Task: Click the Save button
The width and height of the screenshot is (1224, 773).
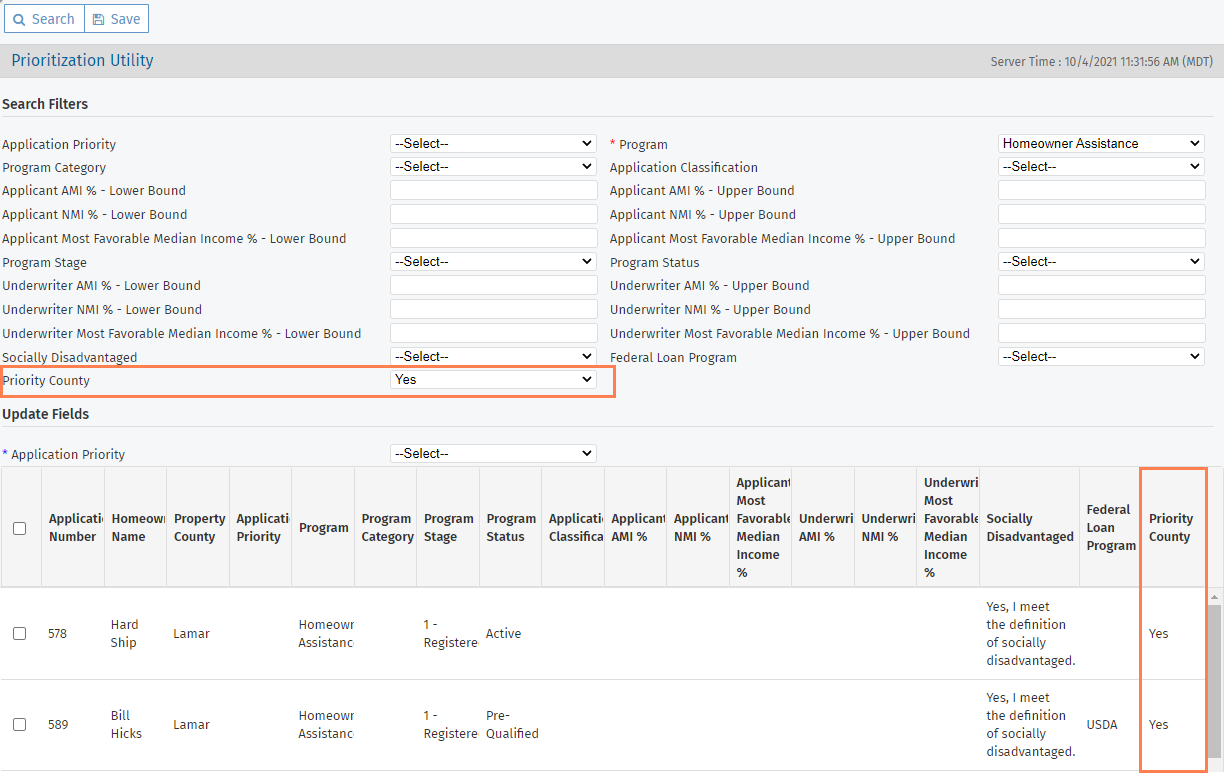Action: point(116,19)
